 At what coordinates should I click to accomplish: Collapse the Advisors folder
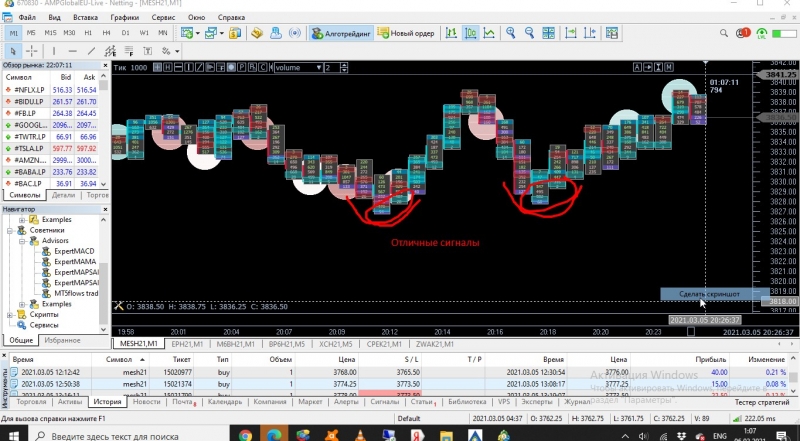pos(22,240)
